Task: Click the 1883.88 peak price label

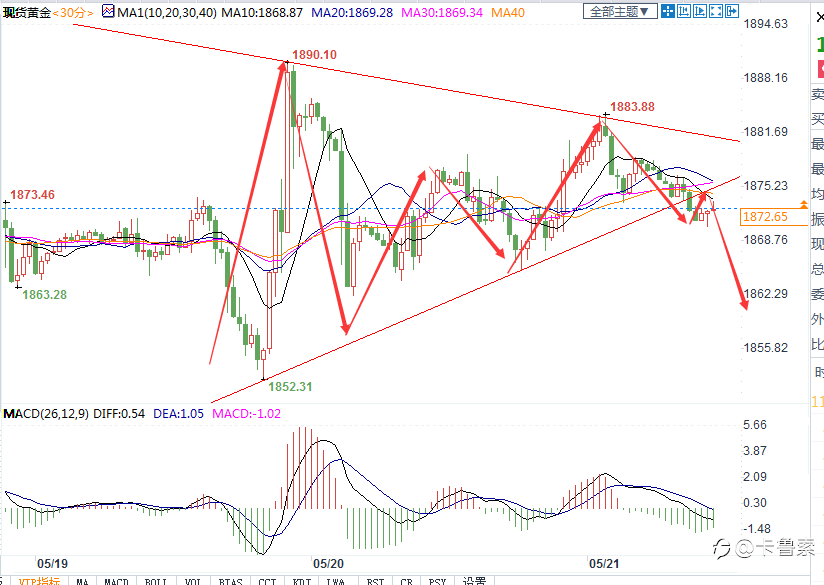Action: coord(632,107)
